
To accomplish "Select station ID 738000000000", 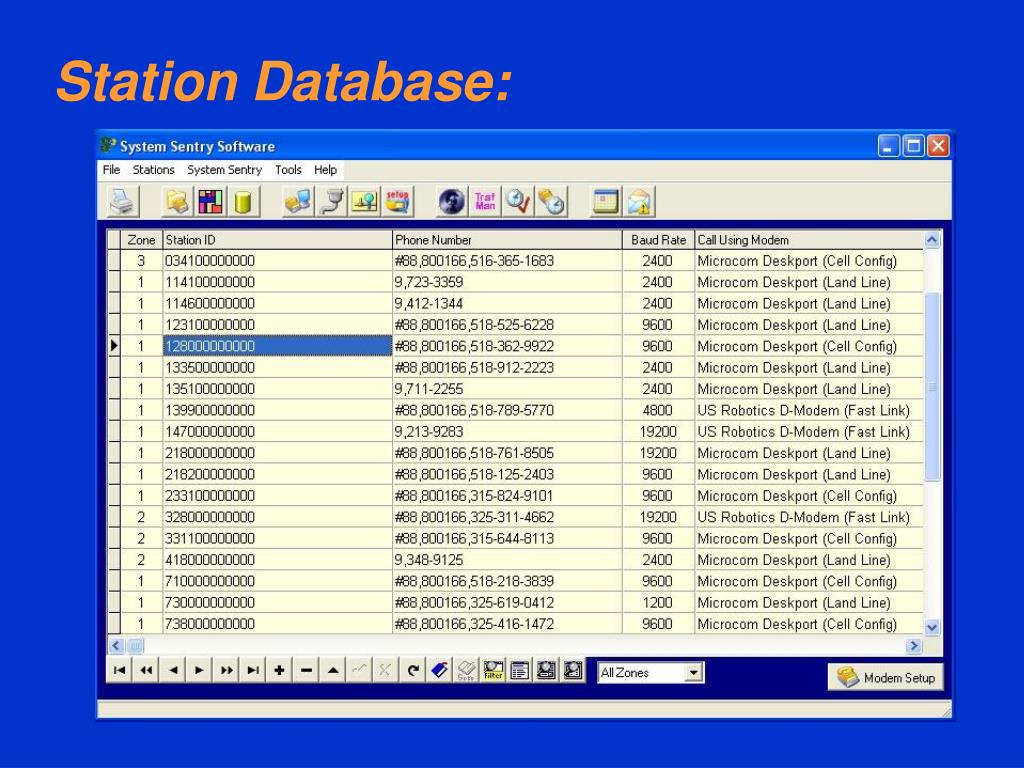I will pyautogui.click(x=277, y=624).
